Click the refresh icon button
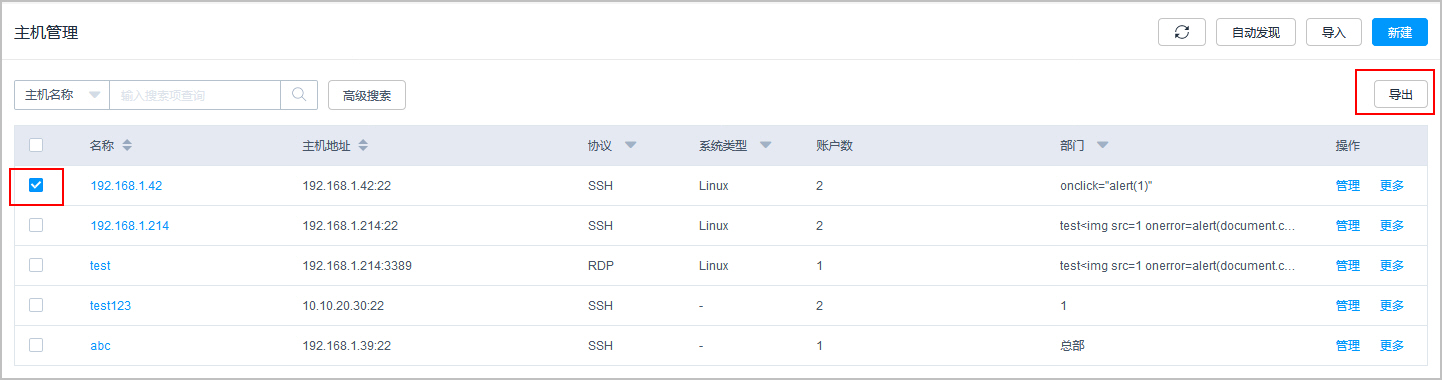The height and width of the screenshot is (380, 1442). 1182,32
